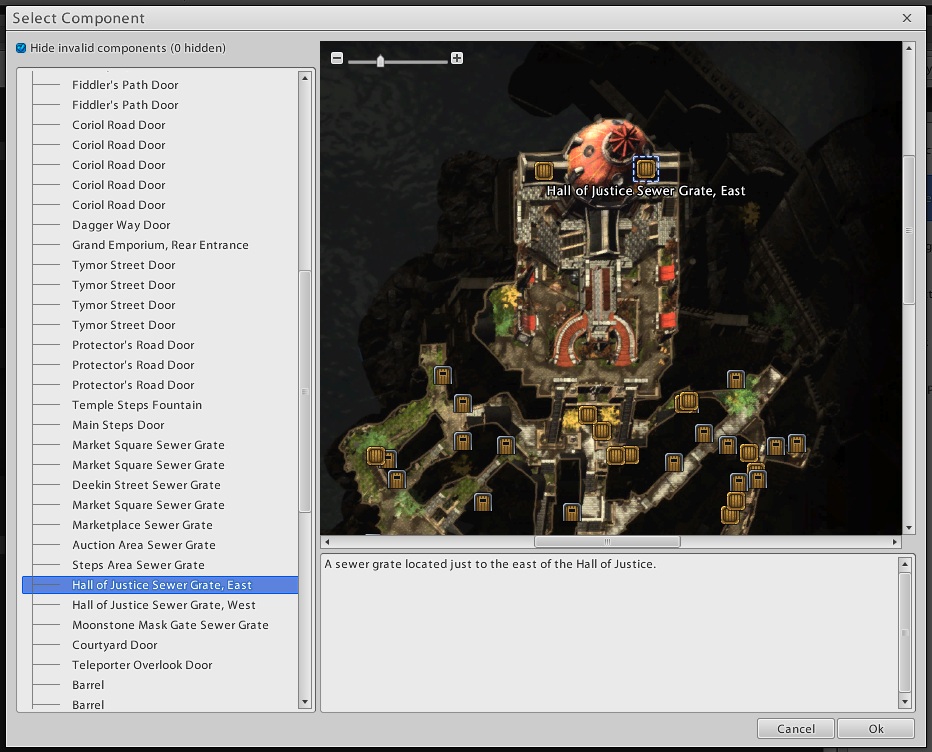Zoom in the map with the plus icon
The width and height of the screenshot is (932, 752).
(x=456, y=58)
